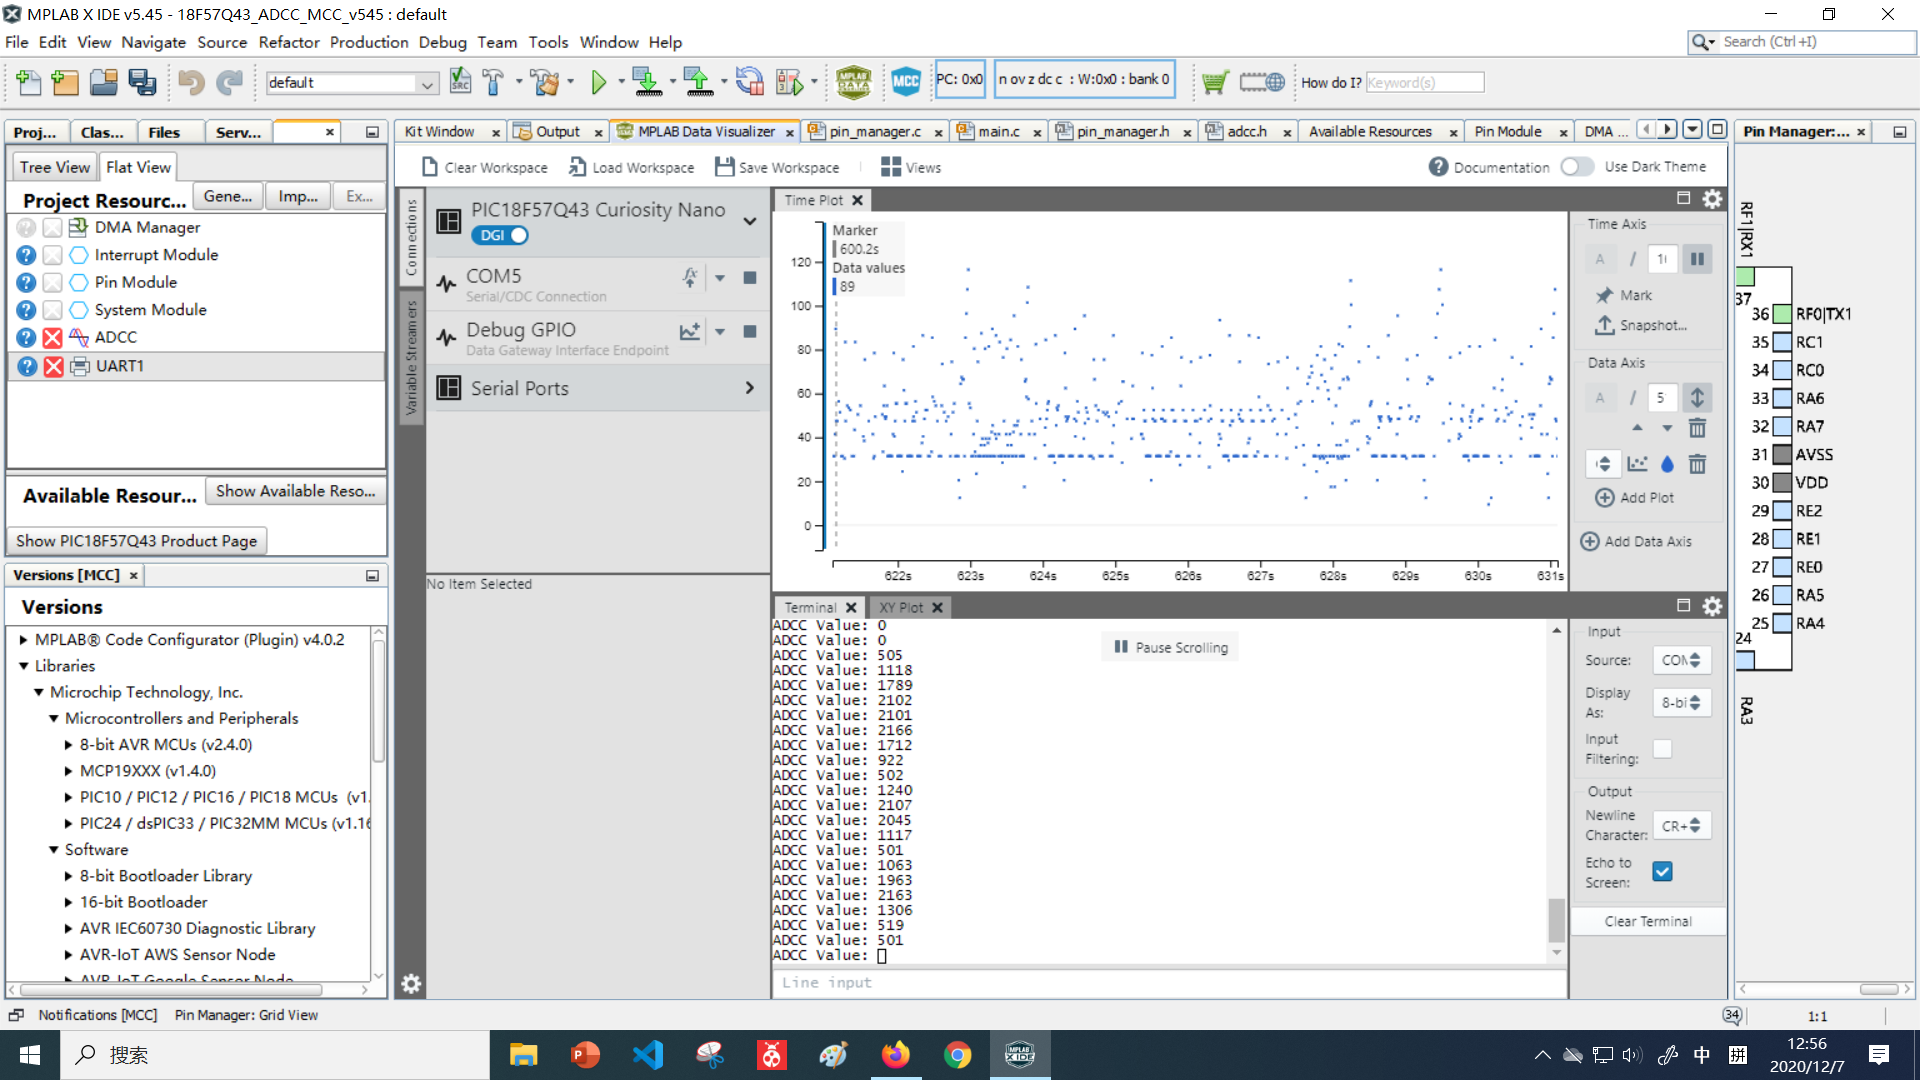Launch the MCC code configurator icon
This screenshot has height=1080, width=1920.
(x=906, y=82)
